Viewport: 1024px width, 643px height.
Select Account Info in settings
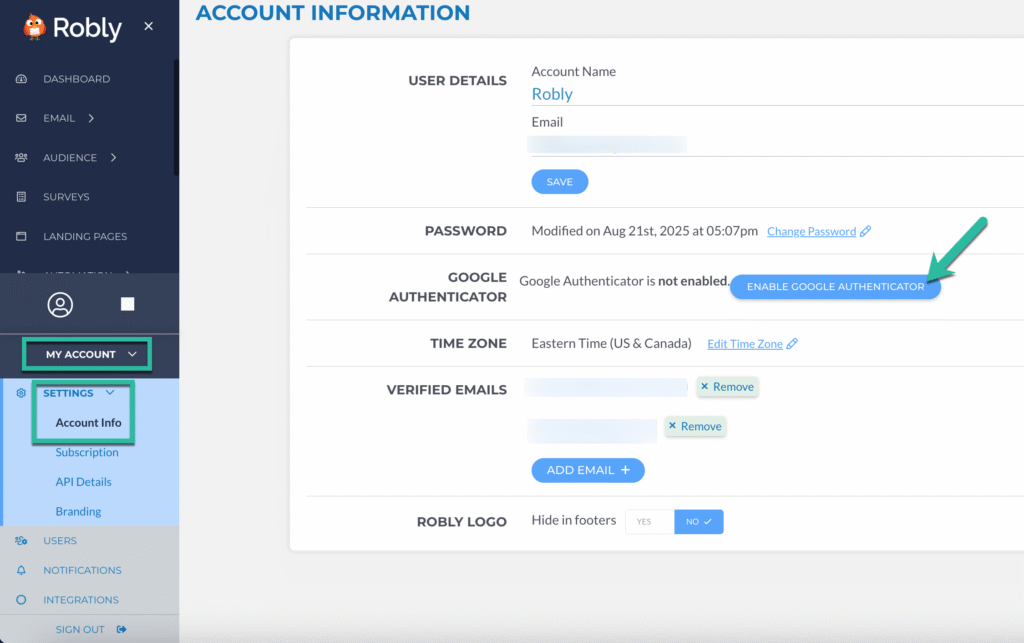click(88, 423)
